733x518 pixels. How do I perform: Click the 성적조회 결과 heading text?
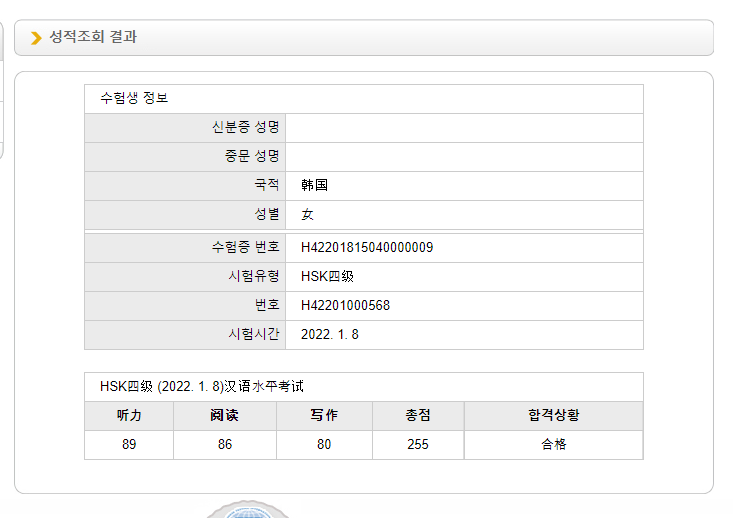[x=93, y=36]
